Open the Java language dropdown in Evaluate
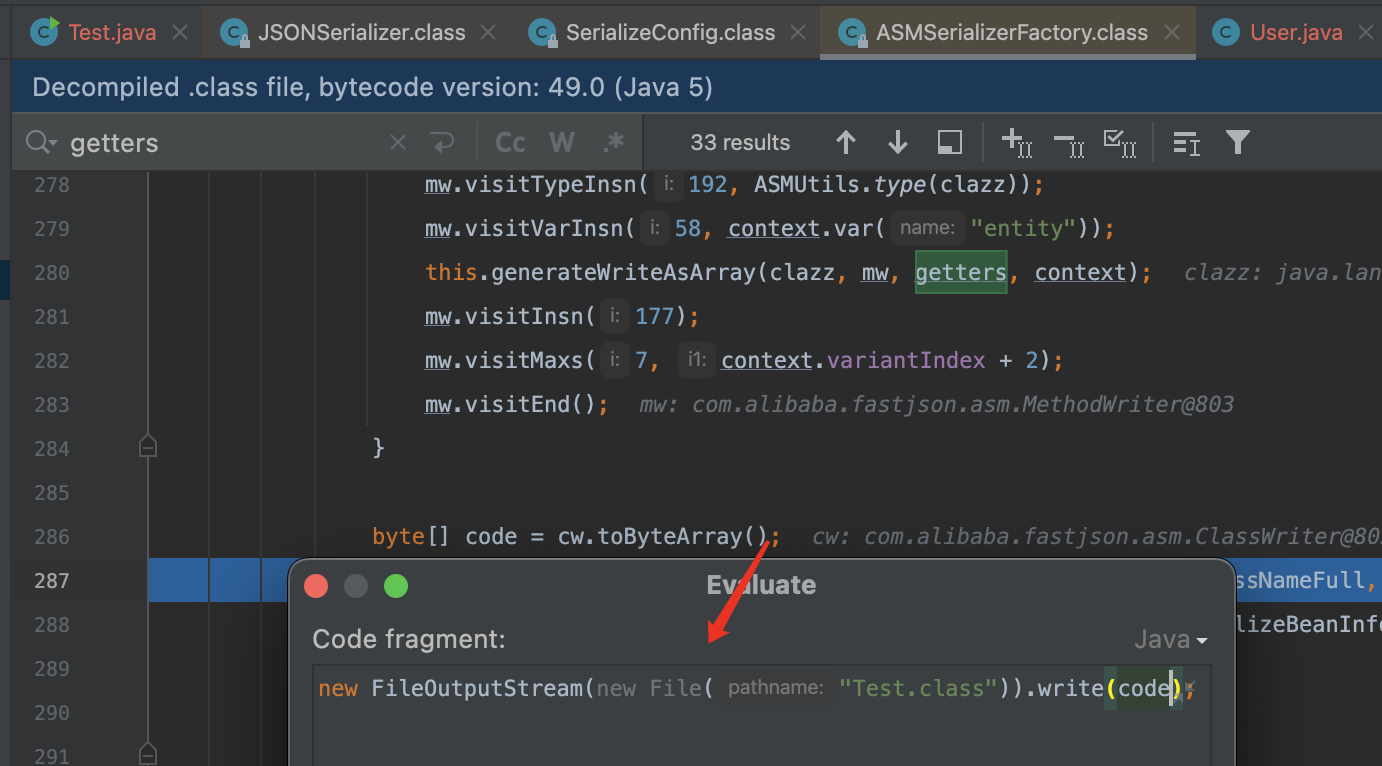 1171,640
